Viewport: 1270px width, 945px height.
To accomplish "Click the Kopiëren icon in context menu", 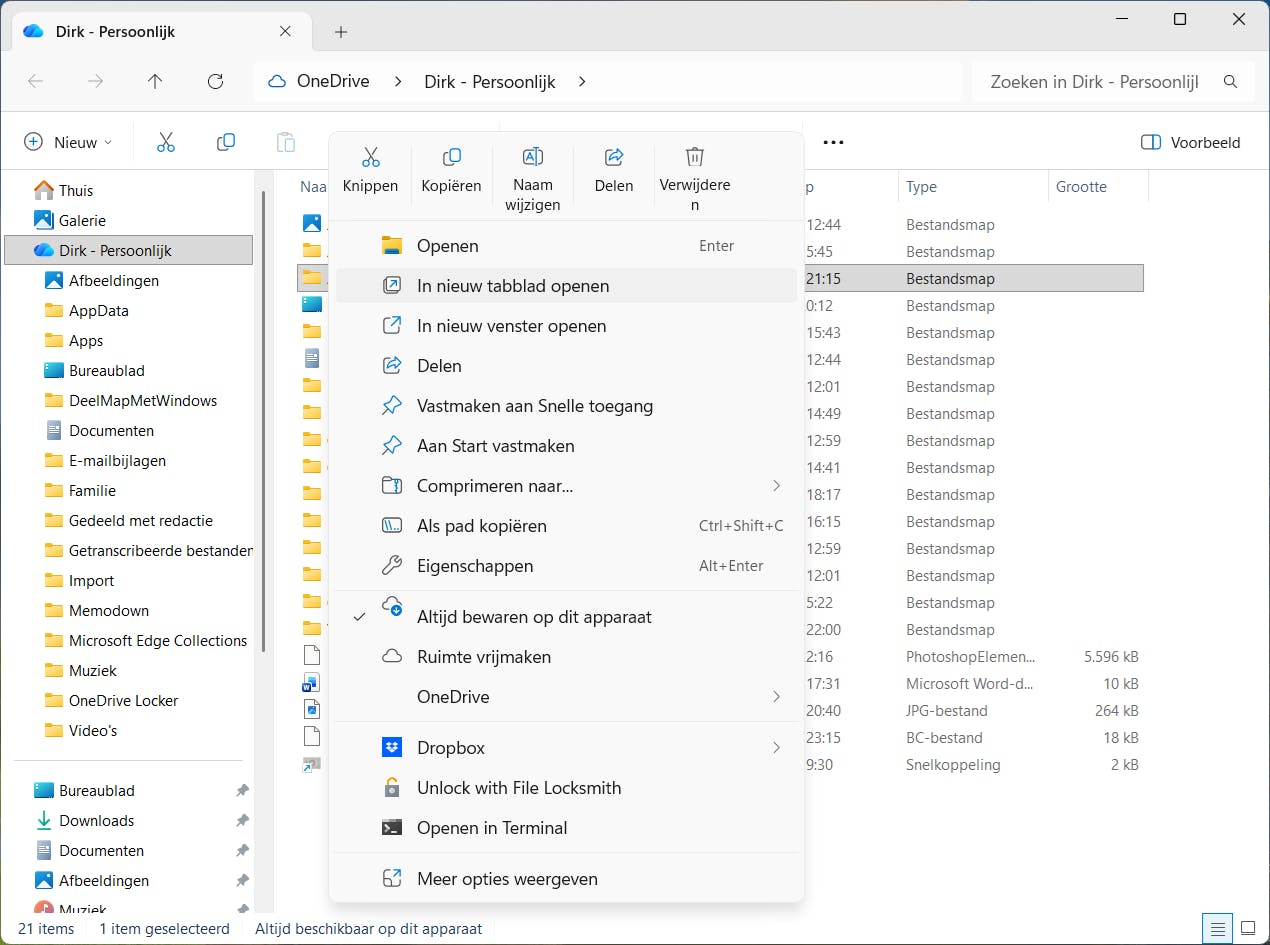I will click(451, 157).
